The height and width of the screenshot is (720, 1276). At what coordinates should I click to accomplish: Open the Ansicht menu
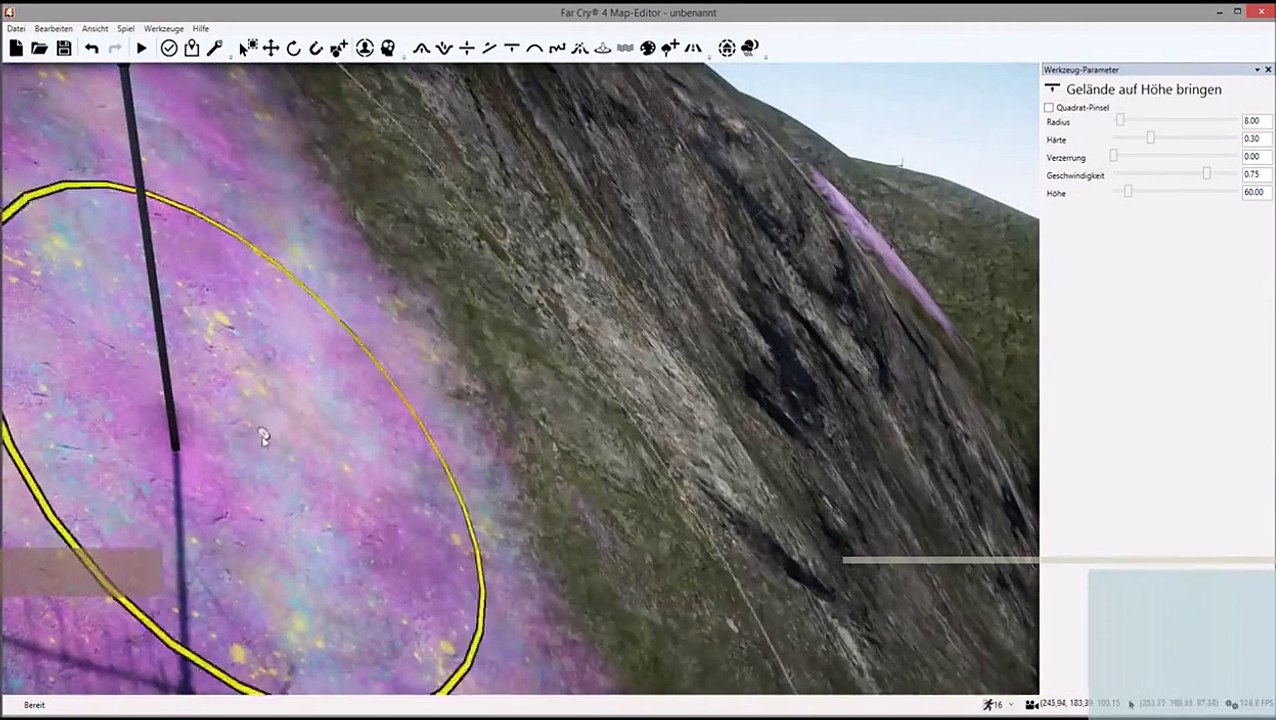(x=95, y=29)
